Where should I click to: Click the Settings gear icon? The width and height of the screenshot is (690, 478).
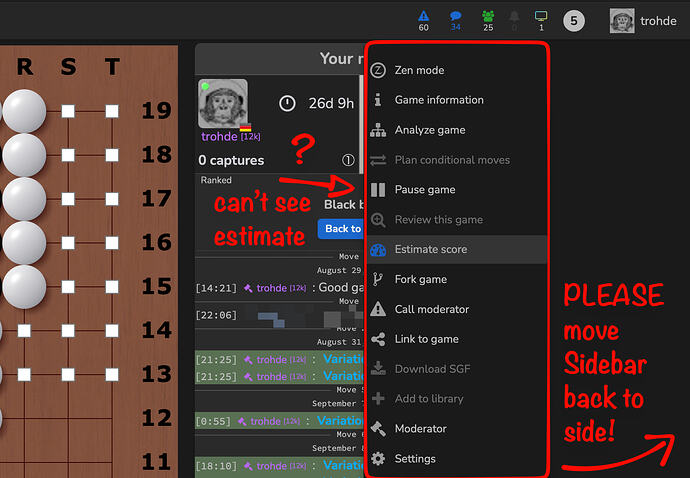pyautogui.click(x=378, y=459)
